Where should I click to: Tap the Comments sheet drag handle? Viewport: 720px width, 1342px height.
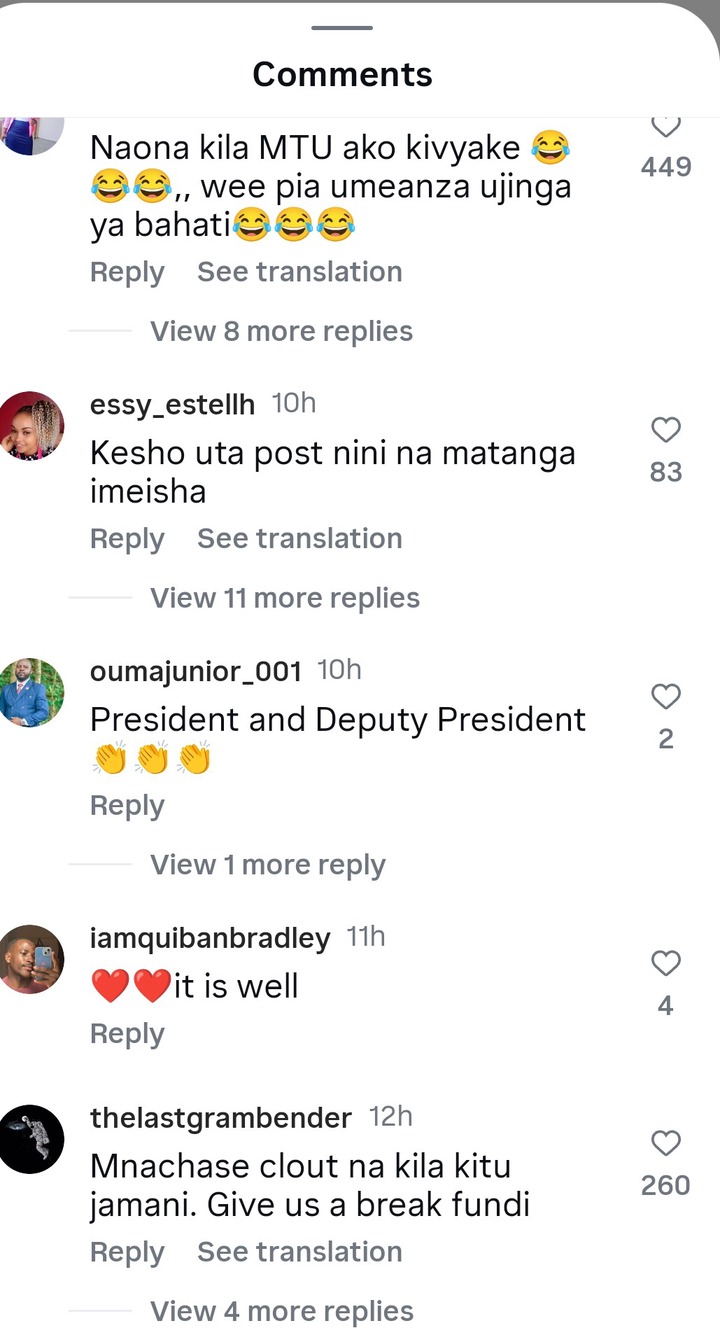[x=342, y=28]
